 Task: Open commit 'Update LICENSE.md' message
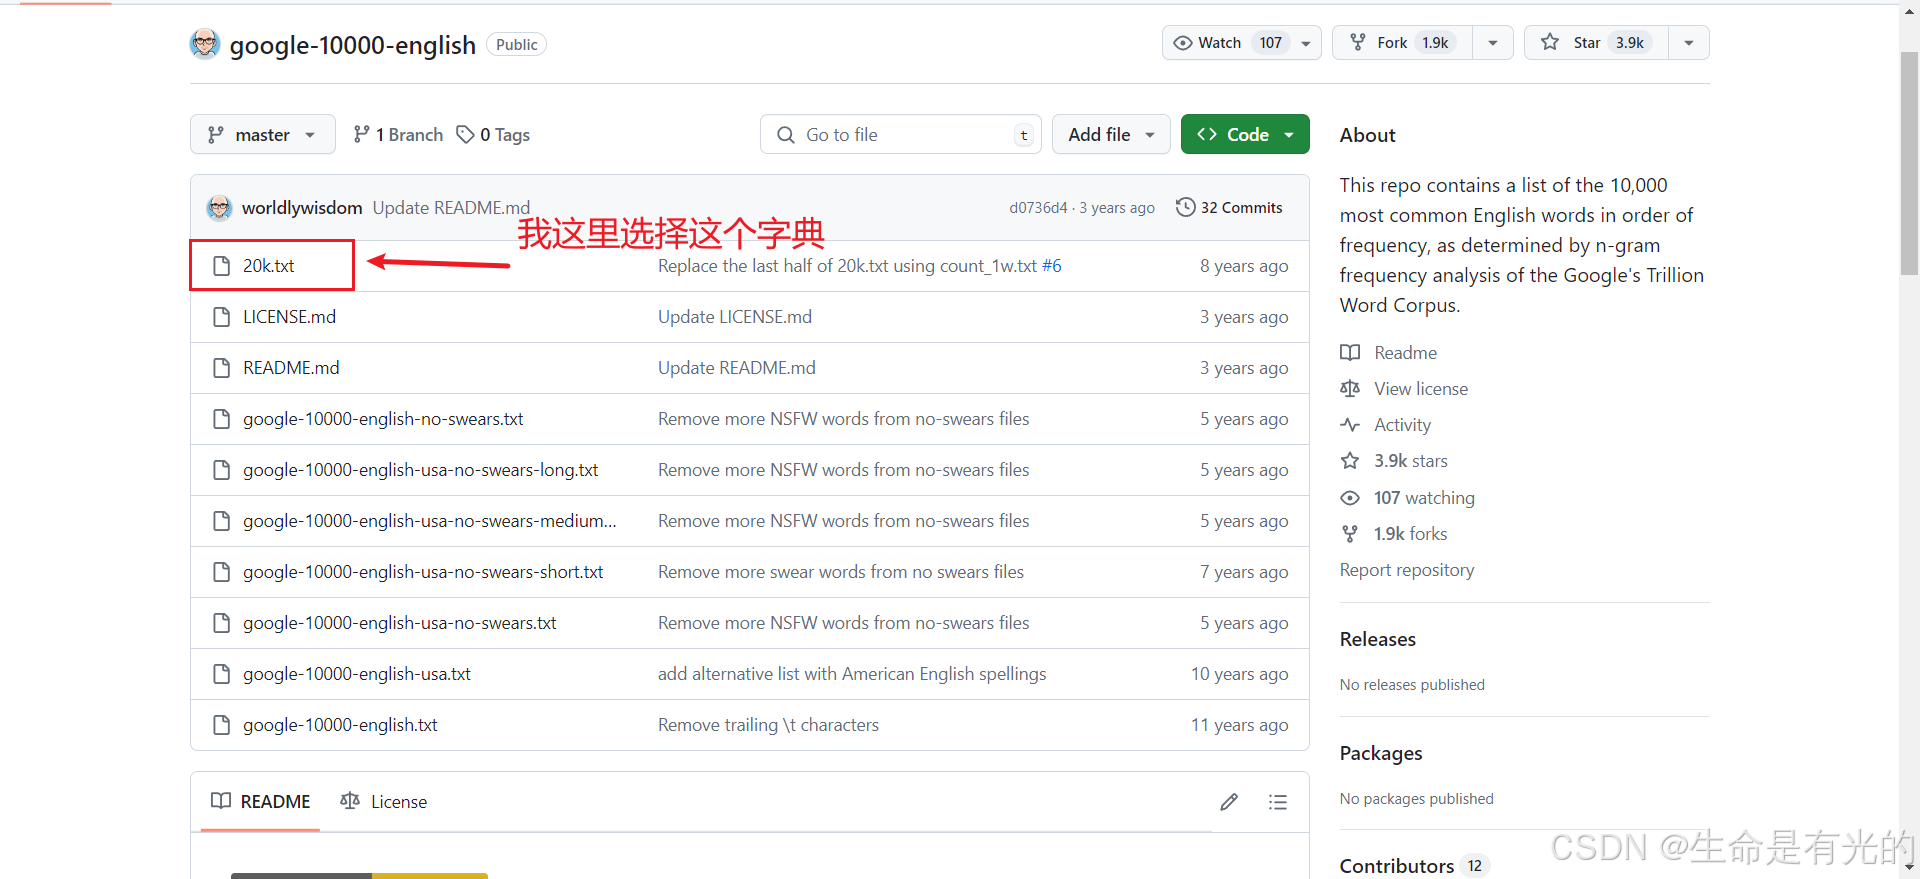click(735, 316)
